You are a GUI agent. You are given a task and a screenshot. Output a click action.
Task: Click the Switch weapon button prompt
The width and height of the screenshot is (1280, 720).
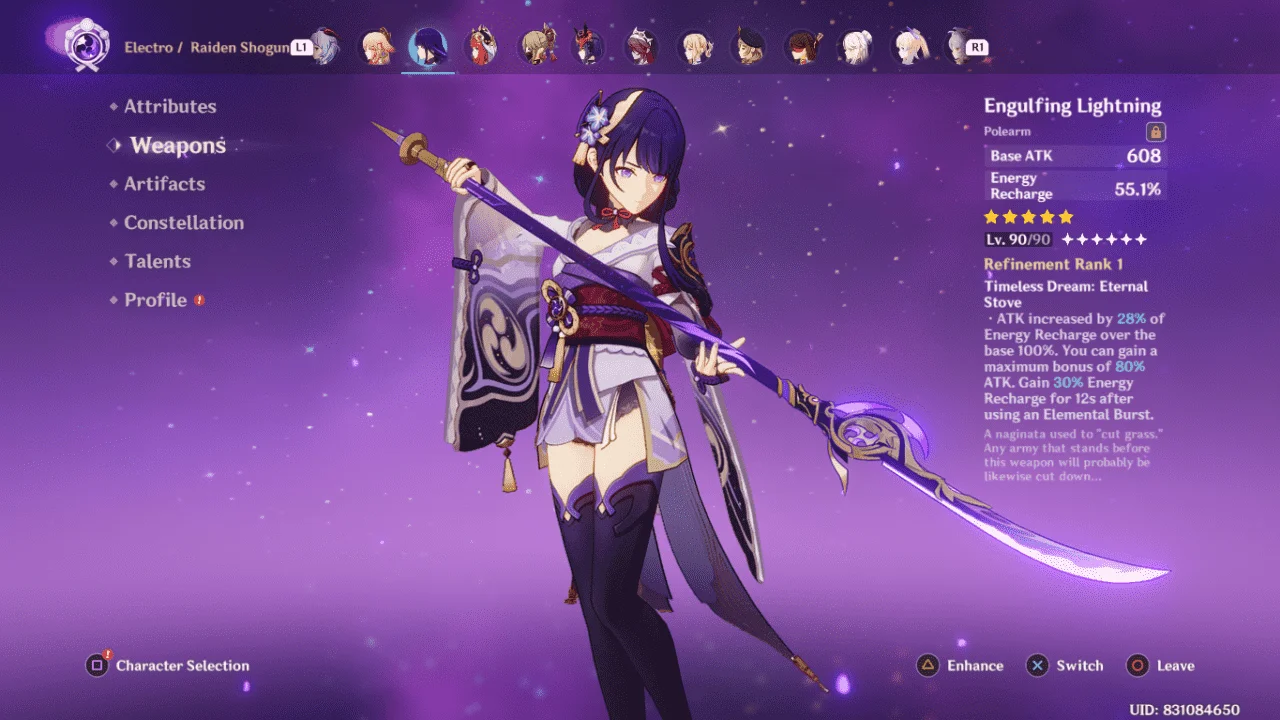pyautogui.click(x=1066, y=665)
